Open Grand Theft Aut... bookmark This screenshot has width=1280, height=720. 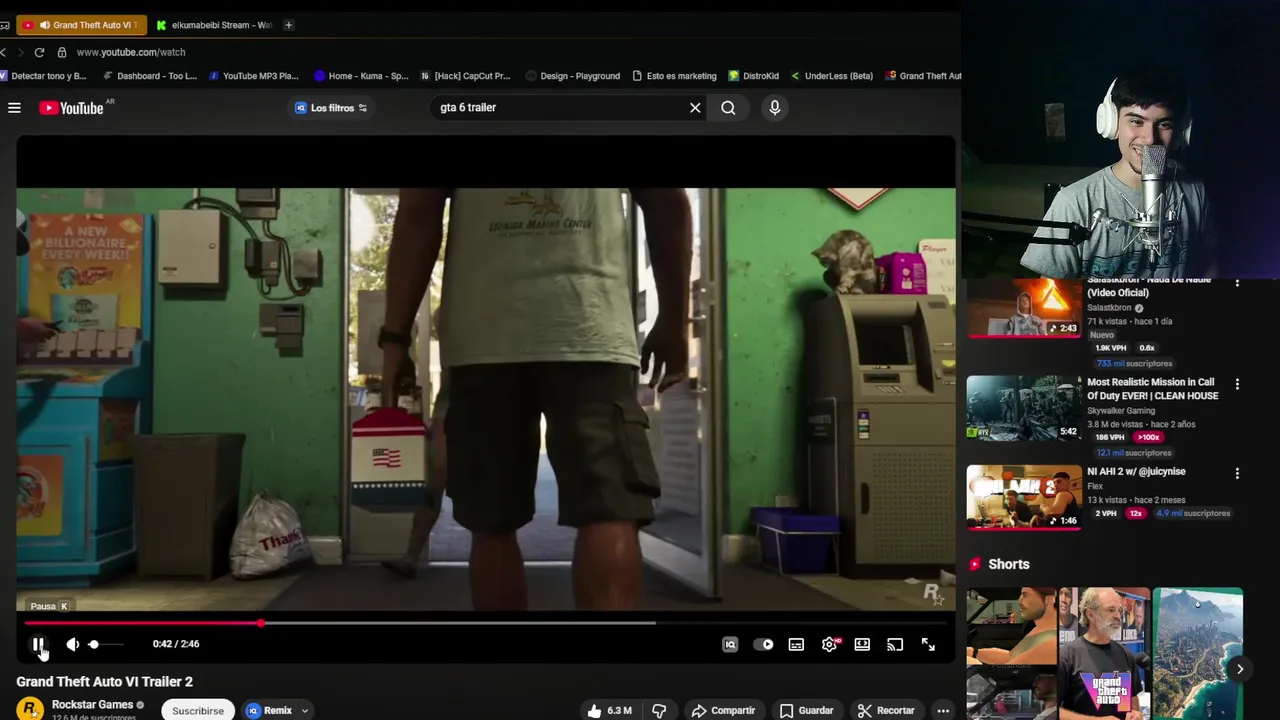coord(922,76)
